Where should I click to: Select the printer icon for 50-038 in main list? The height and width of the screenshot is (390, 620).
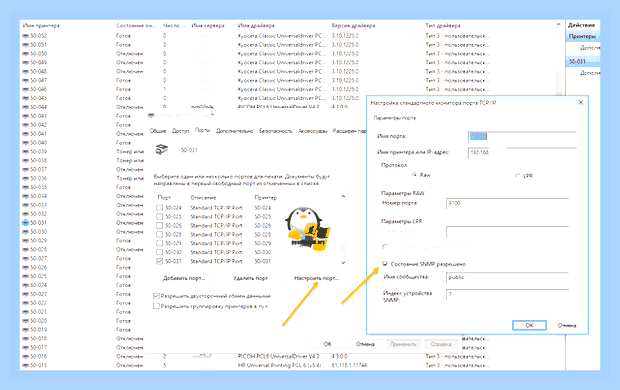26,161
